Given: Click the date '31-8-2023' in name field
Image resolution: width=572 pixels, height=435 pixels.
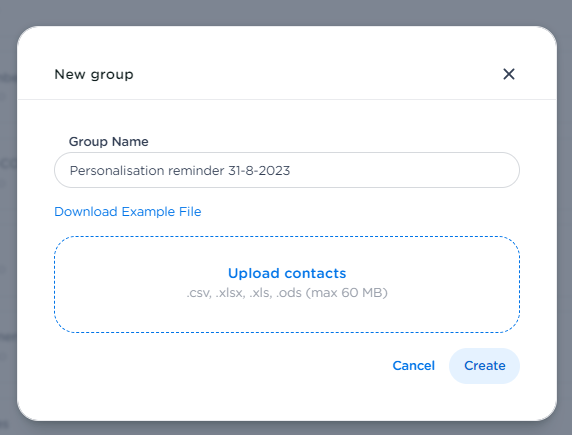Looking at the screenshot, I should pyautogui.click(x=259, y=170).
